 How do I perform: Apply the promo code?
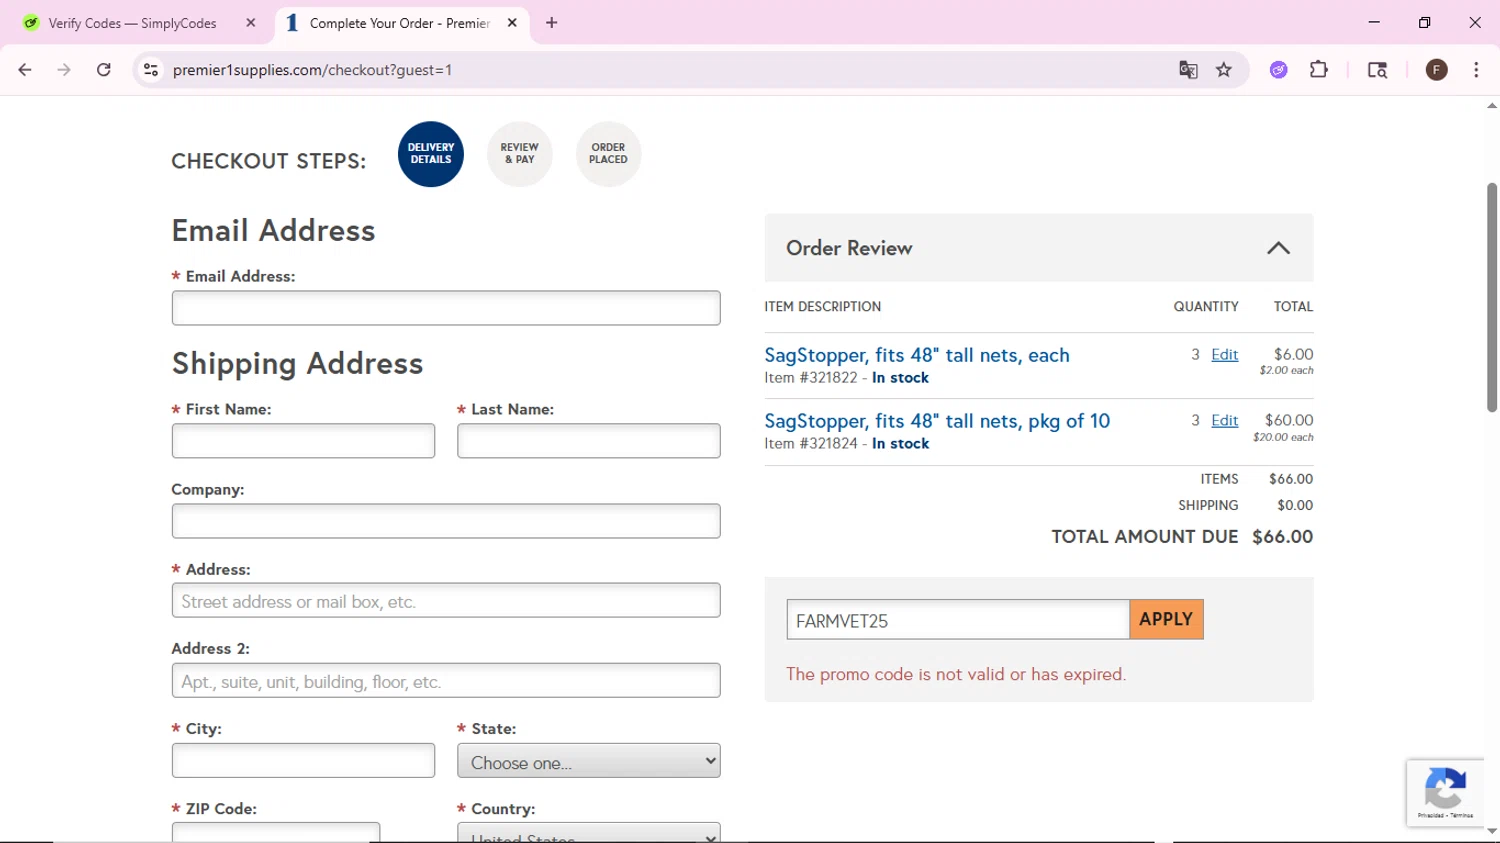[x=1166, y=620]
